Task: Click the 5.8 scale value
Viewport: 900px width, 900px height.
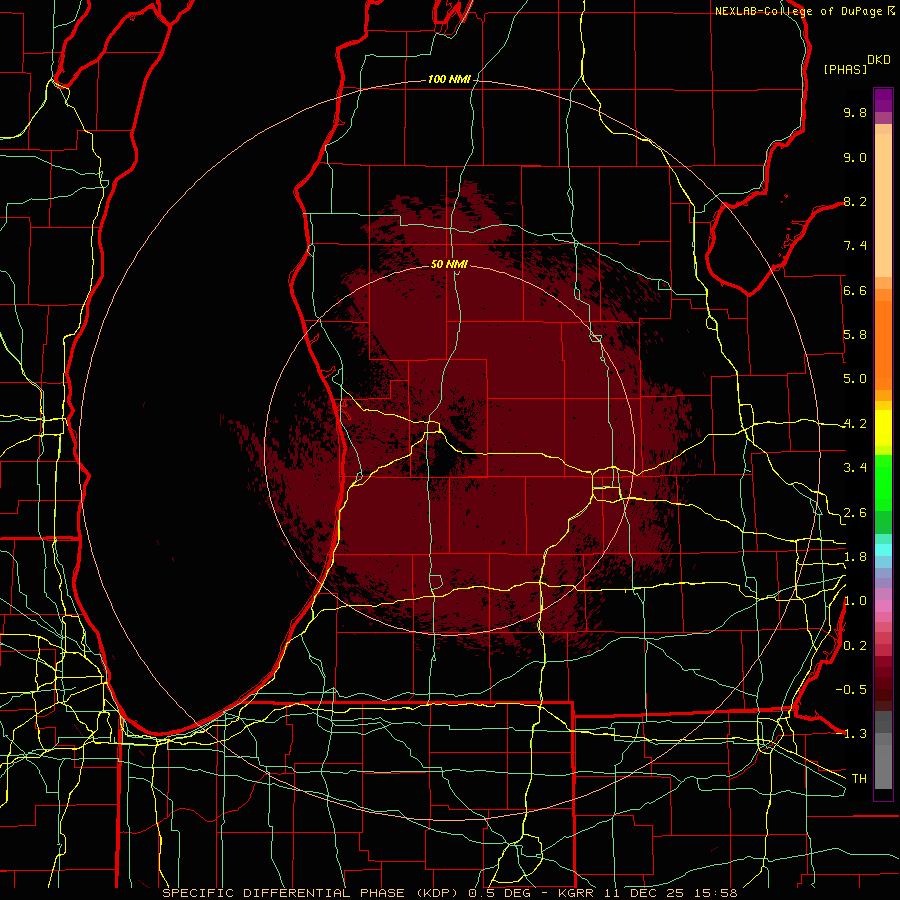Action: tap(855, 335)
